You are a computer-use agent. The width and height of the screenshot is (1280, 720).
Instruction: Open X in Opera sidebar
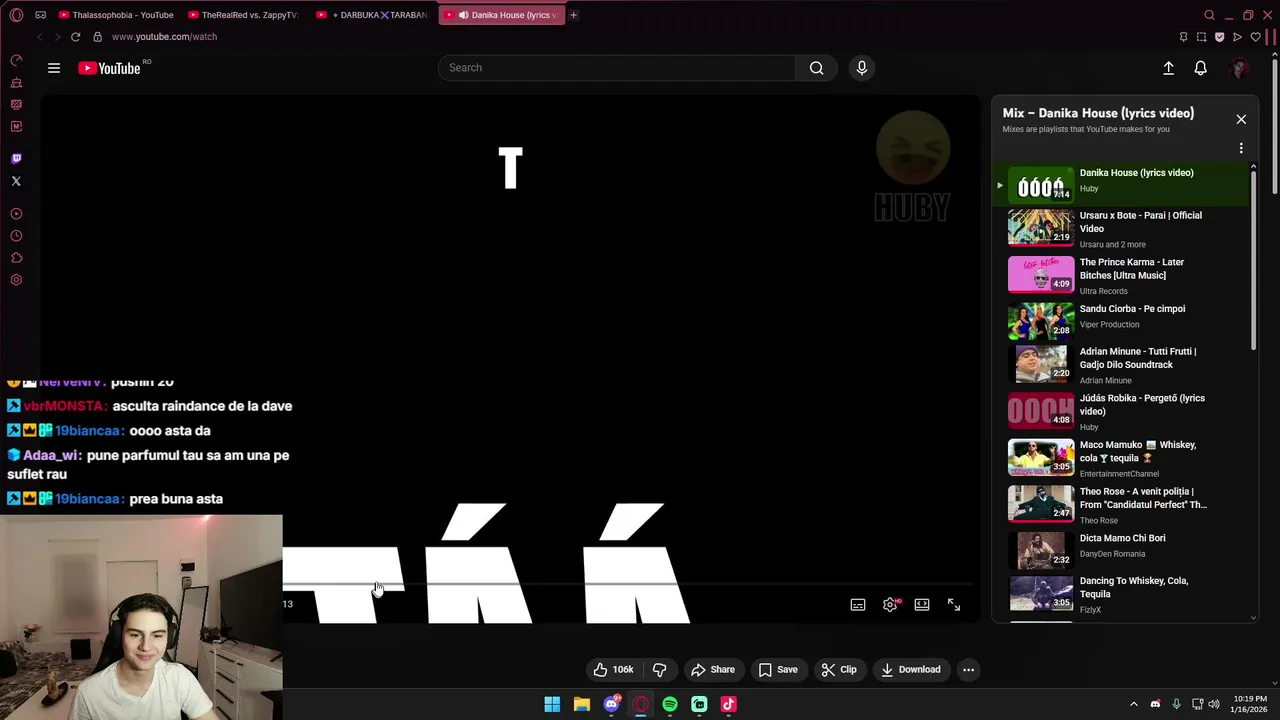click(16, 181)
